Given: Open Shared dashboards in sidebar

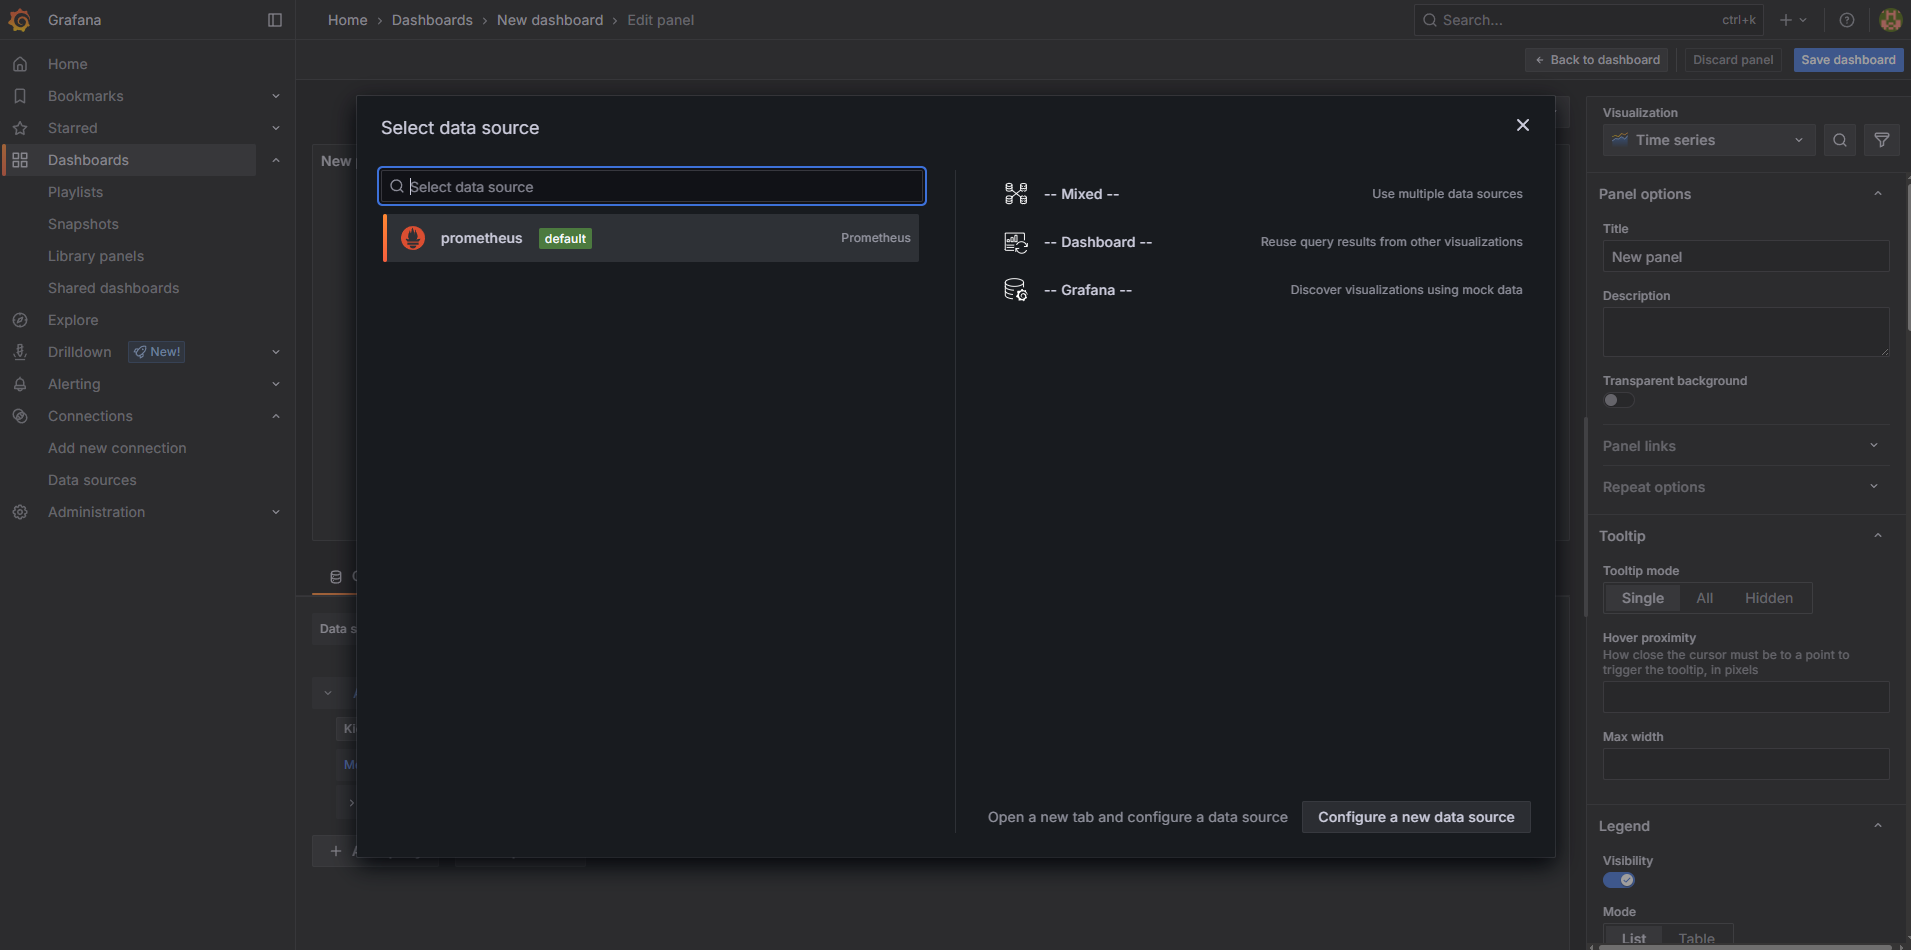Looking at the screenshot, I should [114, 288].
